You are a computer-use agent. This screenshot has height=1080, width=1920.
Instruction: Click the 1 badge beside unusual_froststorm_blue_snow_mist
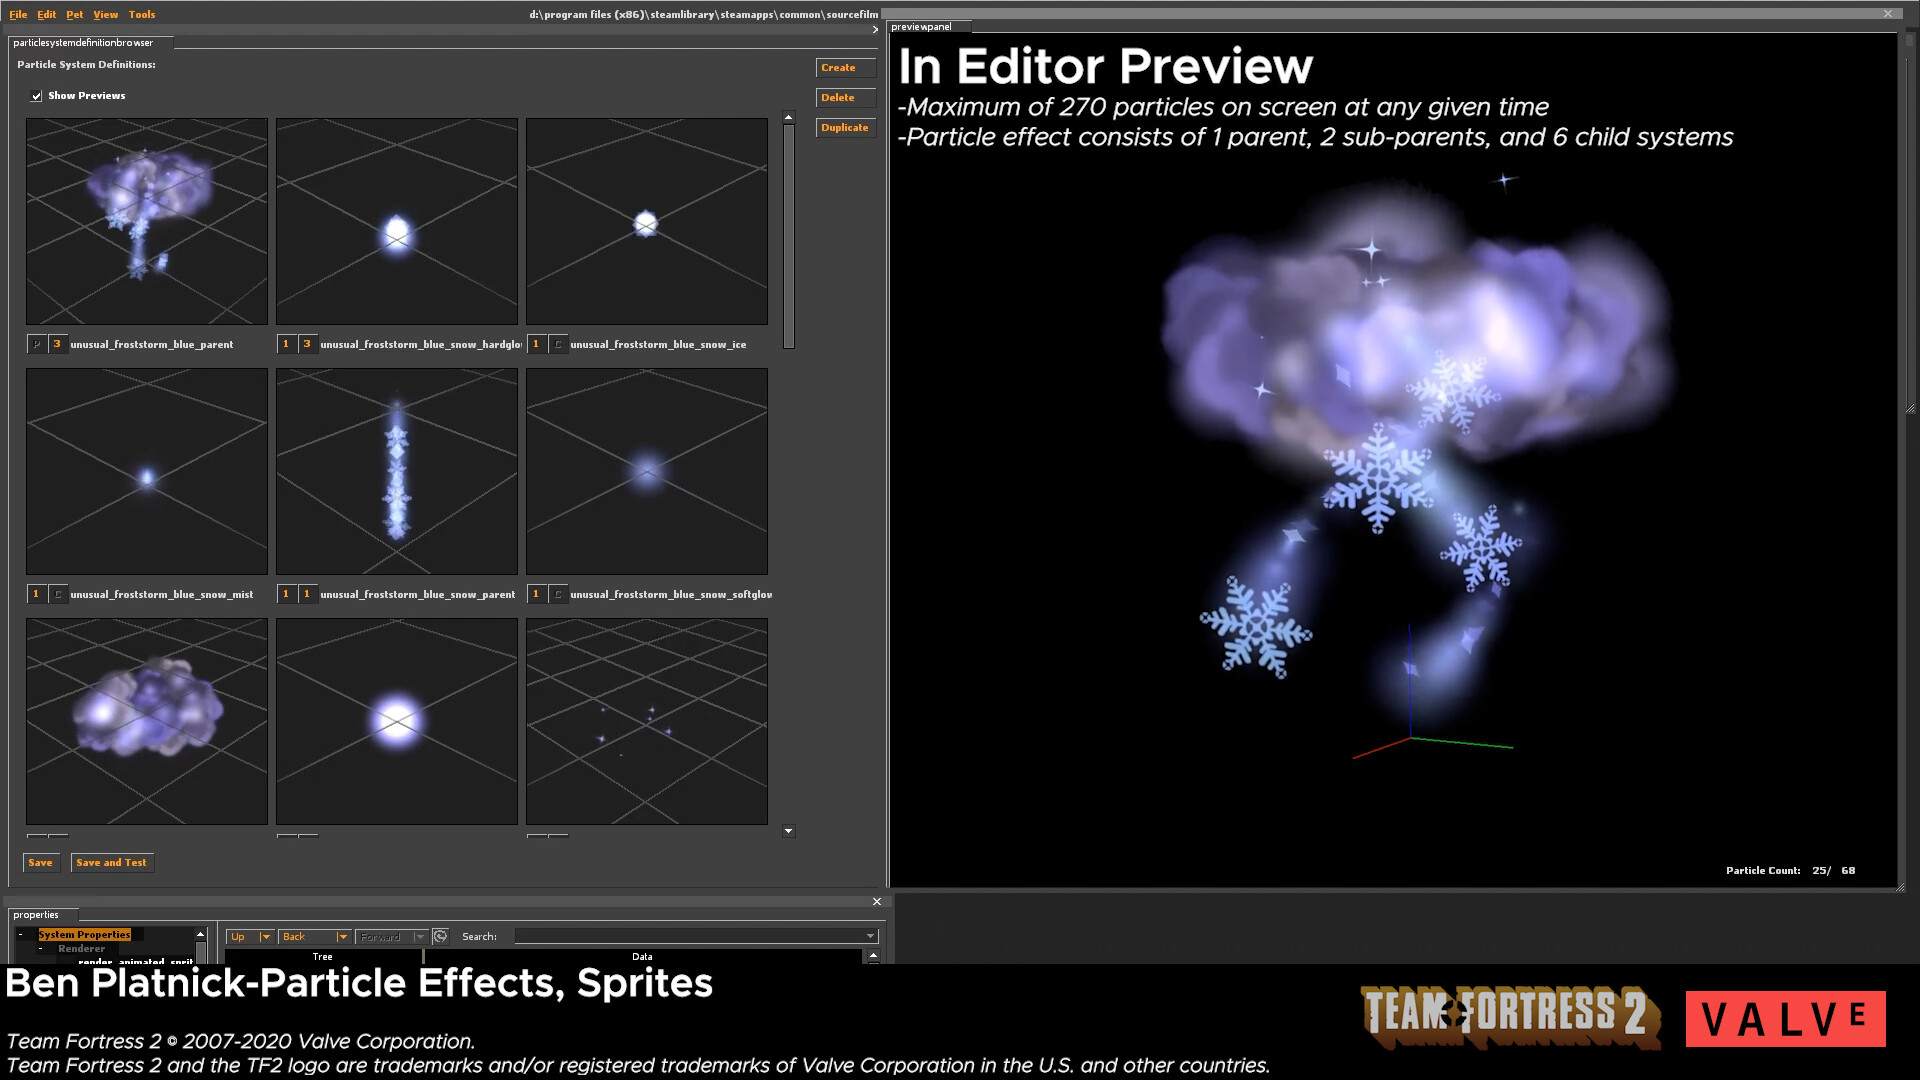click(x=35, y=593)
